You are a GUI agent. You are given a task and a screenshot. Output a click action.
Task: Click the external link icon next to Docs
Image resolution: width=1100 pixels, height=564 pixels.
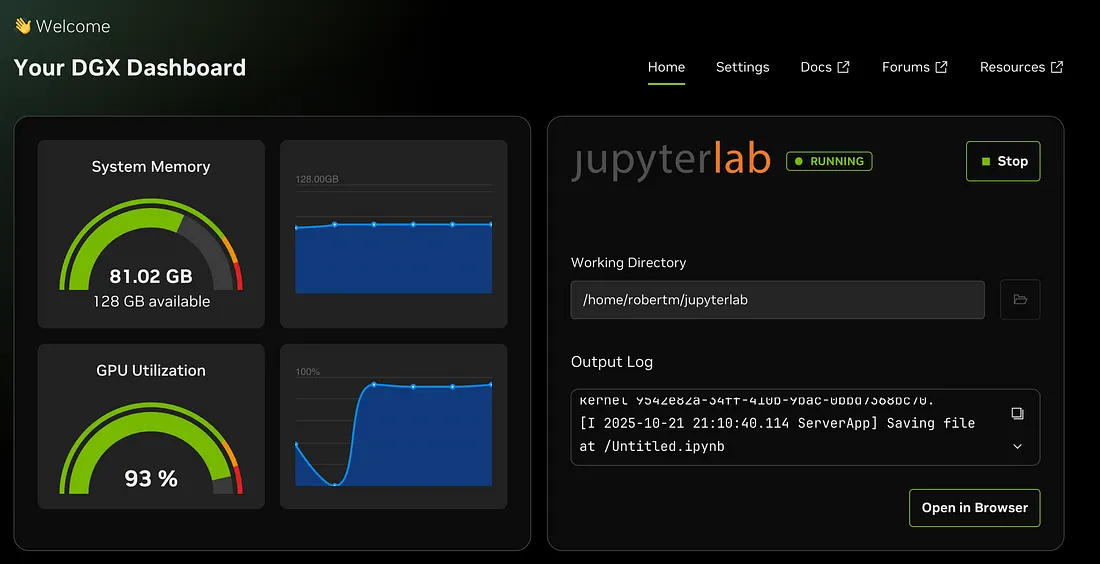[x=843, y=67]
